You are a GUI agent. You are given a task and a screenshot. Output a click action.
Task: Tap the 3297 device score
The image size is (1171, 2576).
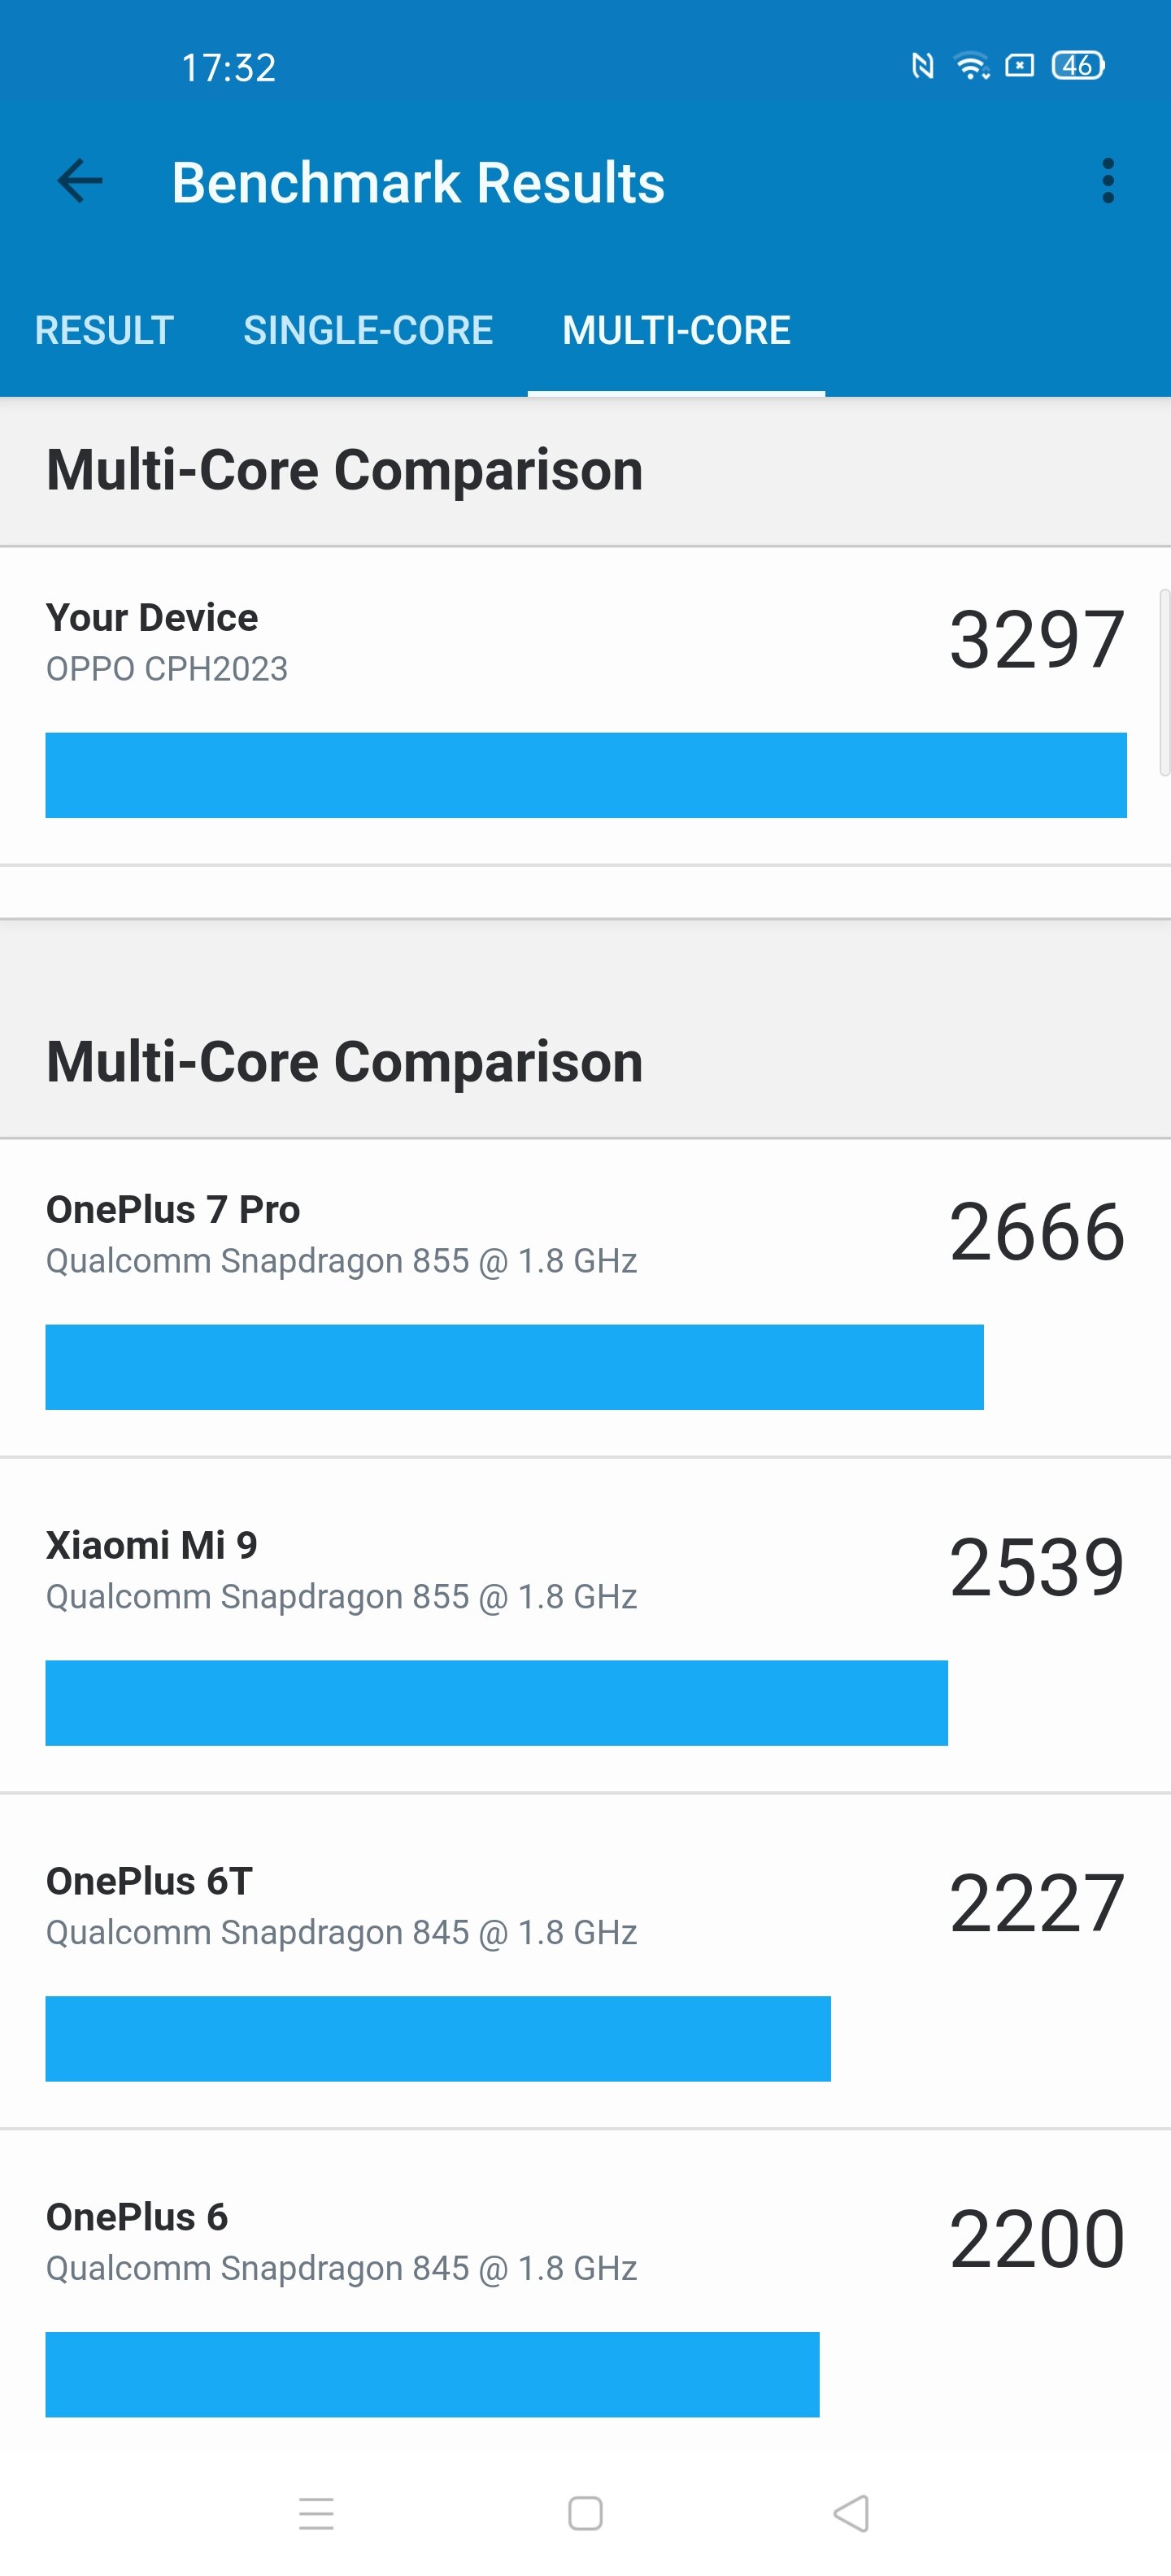tap(1037, 640)
